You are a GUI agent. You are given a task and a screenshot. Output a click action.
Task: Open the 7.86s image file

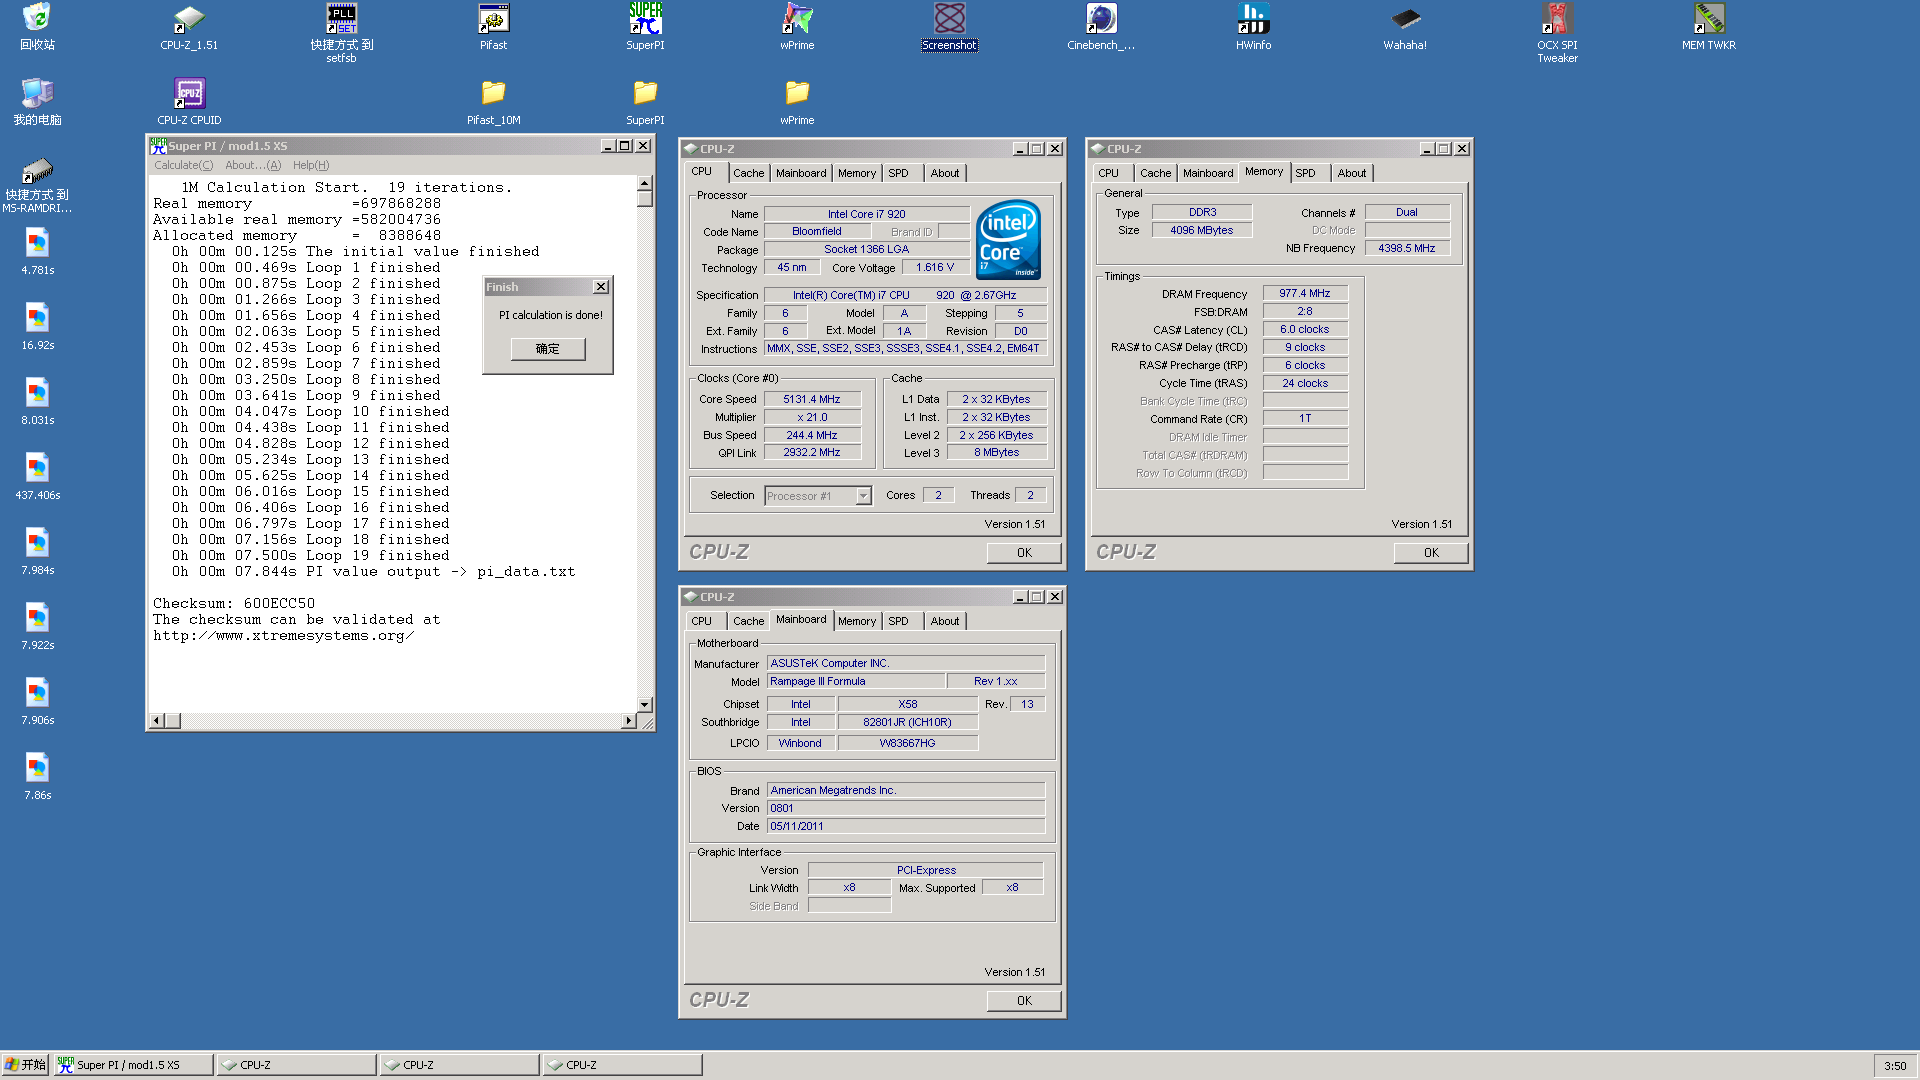pos(37,777)
